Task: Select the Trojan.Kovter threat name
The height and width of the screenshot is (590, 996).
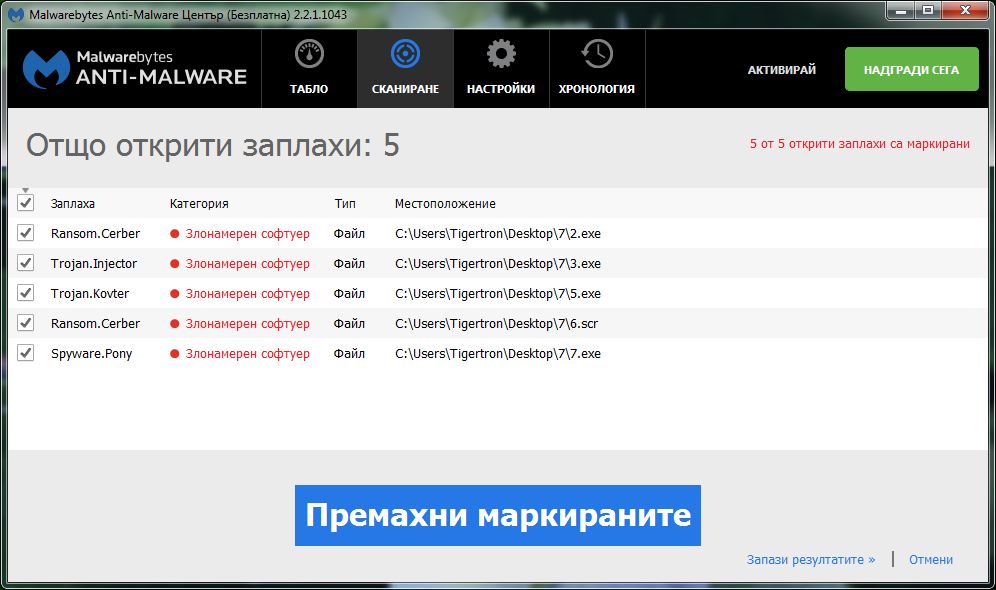Action: pyautogui.click(x=90, y=293)
